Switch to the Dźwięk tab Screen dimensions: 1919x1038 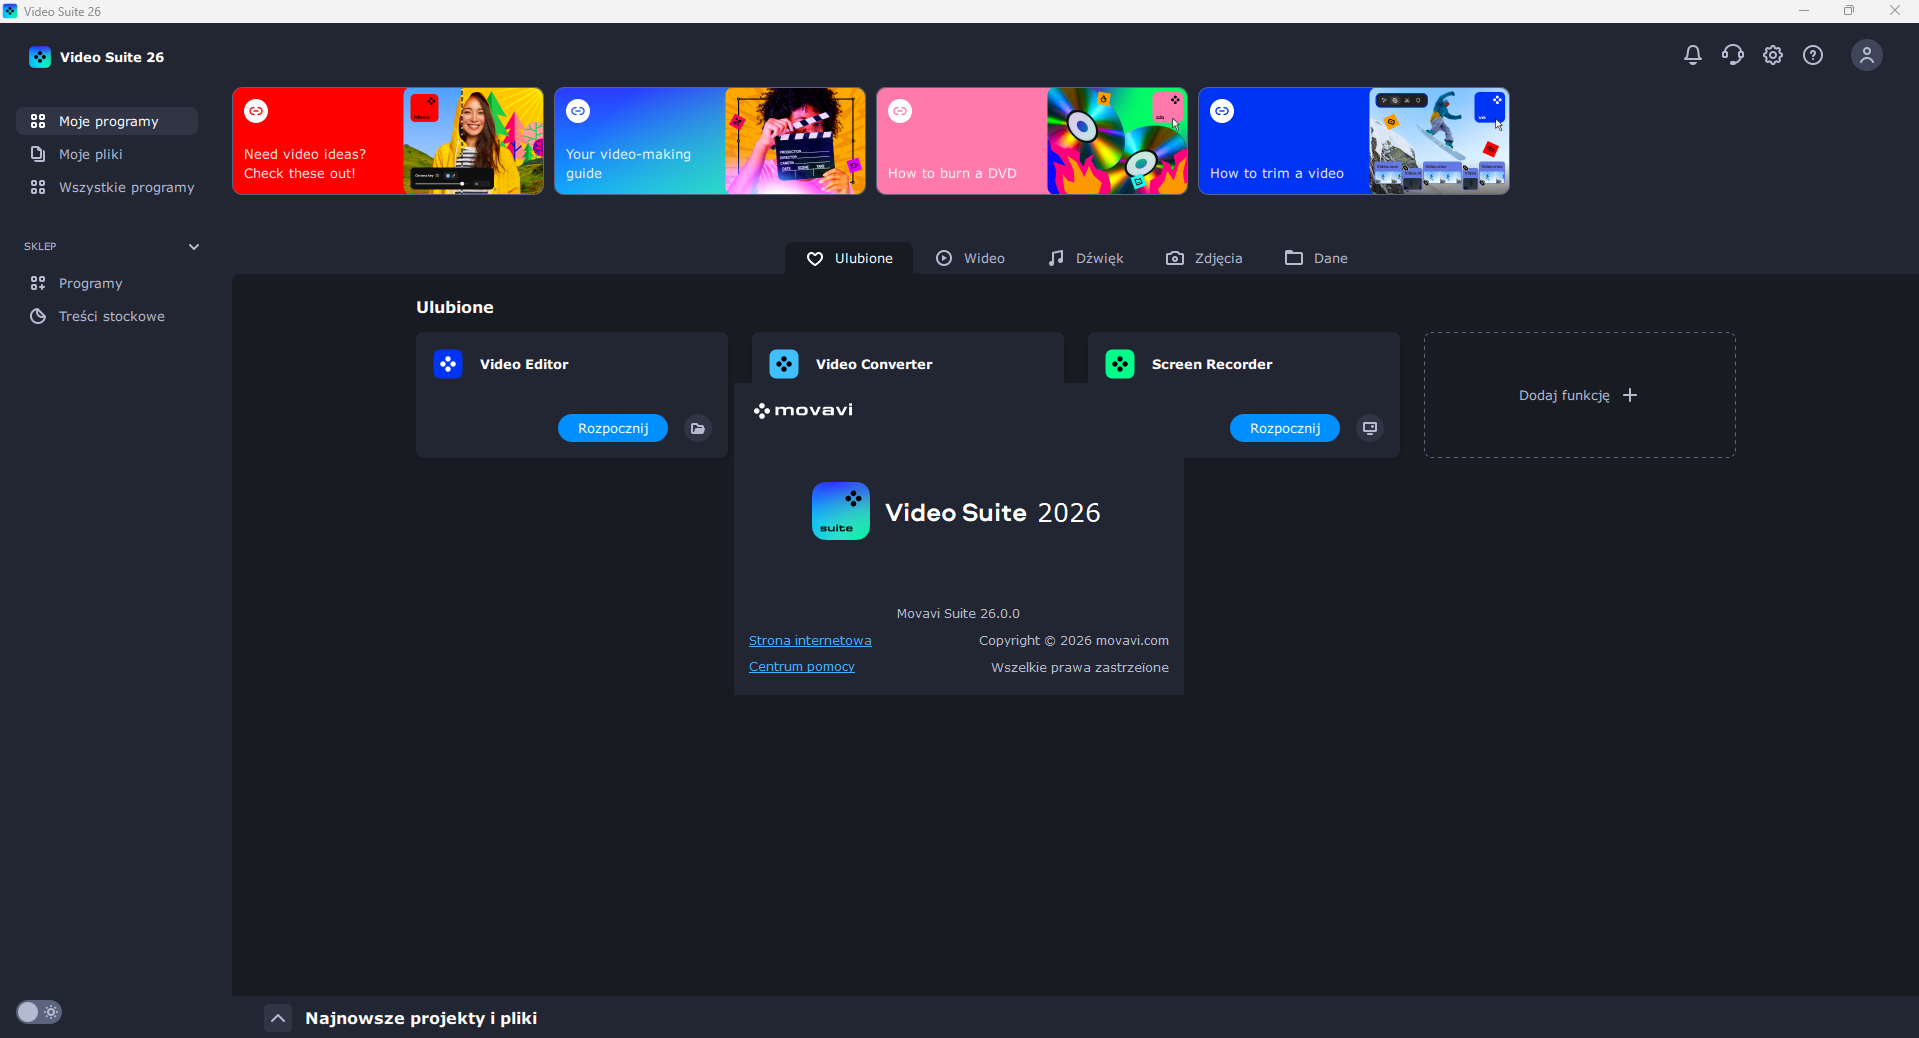tap(1086, 258)
